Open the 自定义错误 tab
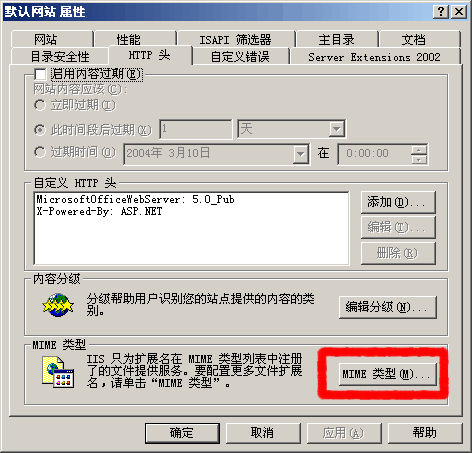This screenshot has width=472, height=453. (240, 57)
